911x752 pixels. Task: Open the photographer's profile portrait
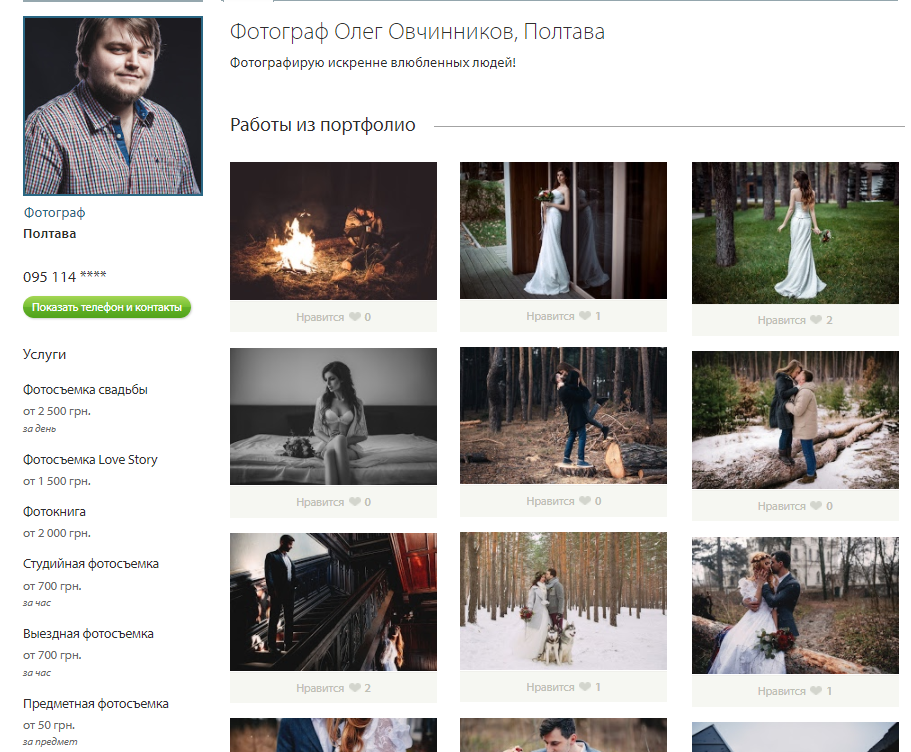[113, 106]
